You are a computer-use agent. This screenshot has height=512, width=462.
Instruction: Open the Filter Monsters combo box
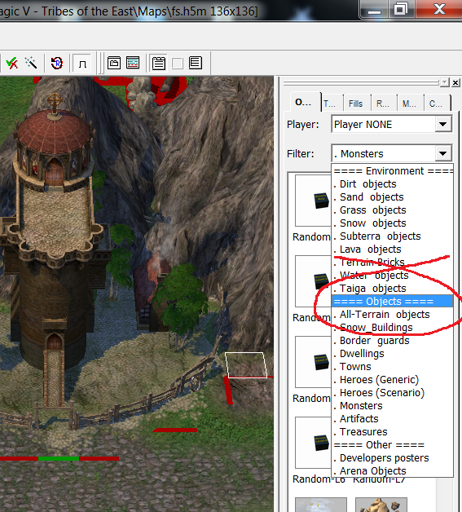click(x=392, y=154)
